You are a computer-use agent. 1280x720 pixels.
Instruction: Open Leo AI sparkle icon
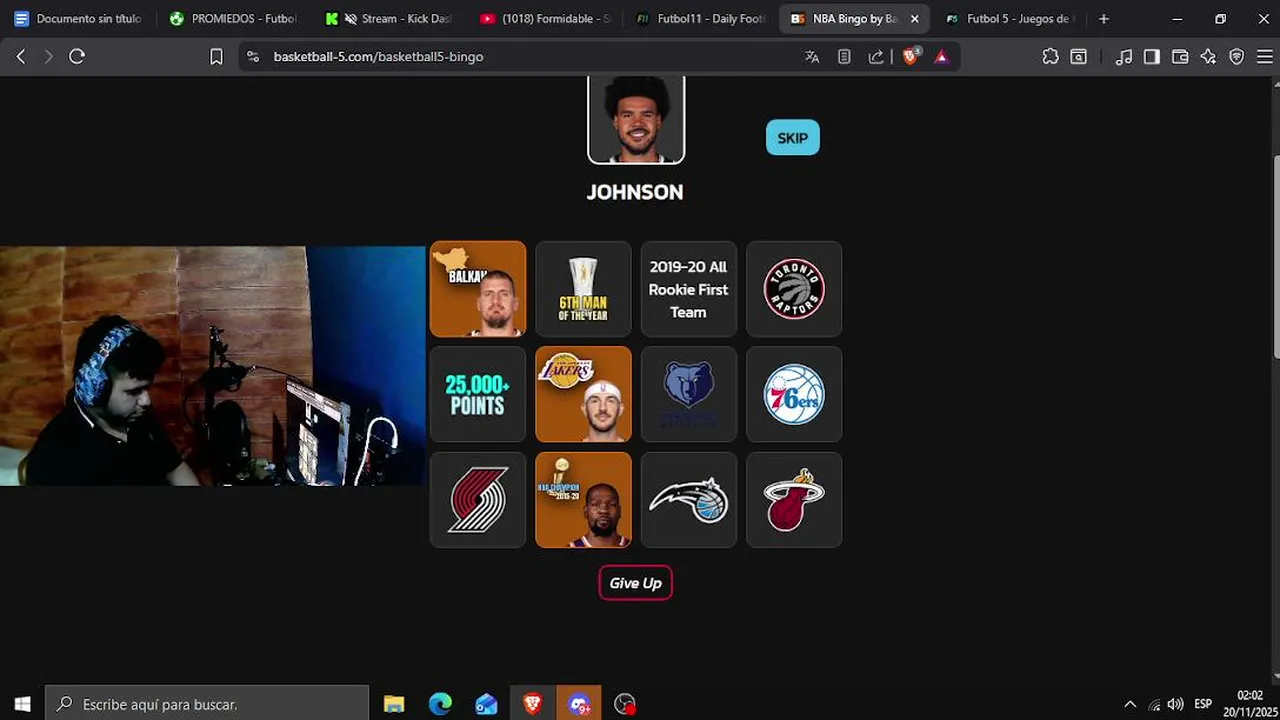[1208, 57]
